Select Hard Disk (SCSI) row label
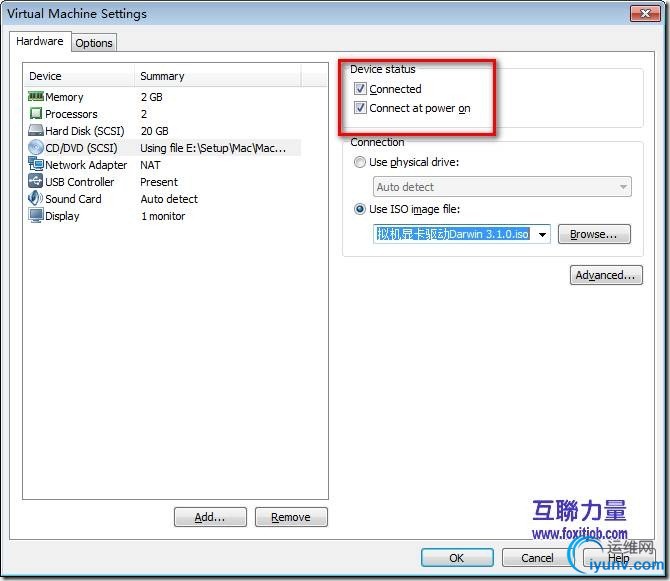This screenshot has width=670, height=581. tap(85, 131)
